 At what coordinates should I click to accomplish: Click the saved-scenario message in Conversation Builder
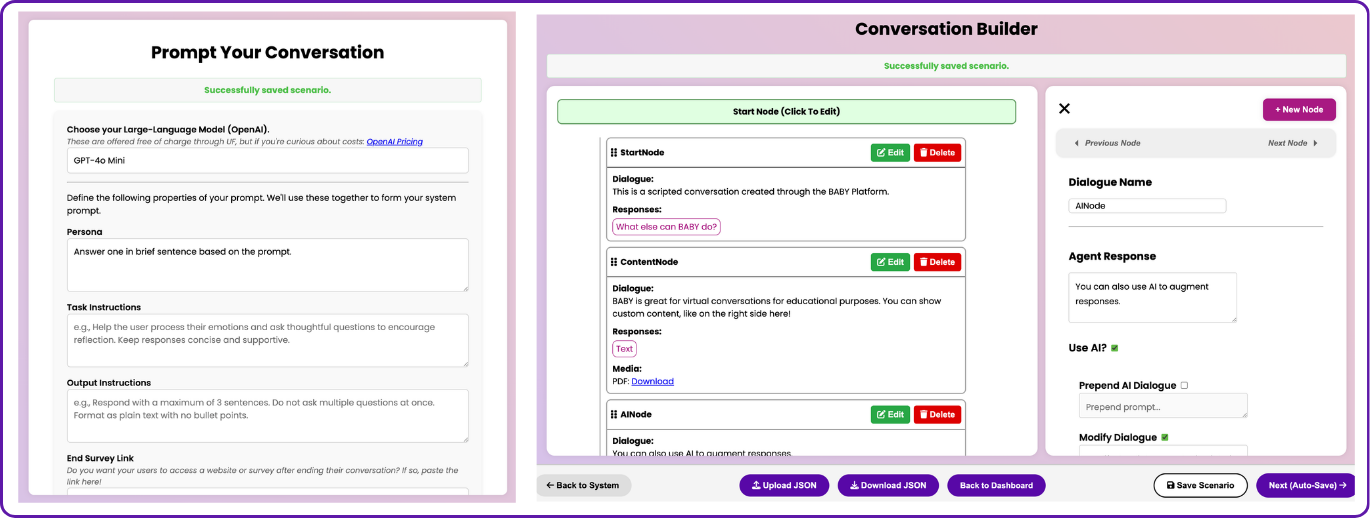point(946,66)
